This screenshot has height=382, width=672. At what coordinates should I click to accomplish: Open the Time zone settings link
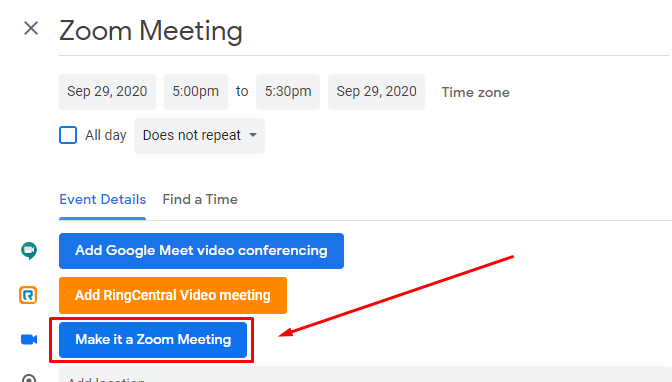click(476, 92)
